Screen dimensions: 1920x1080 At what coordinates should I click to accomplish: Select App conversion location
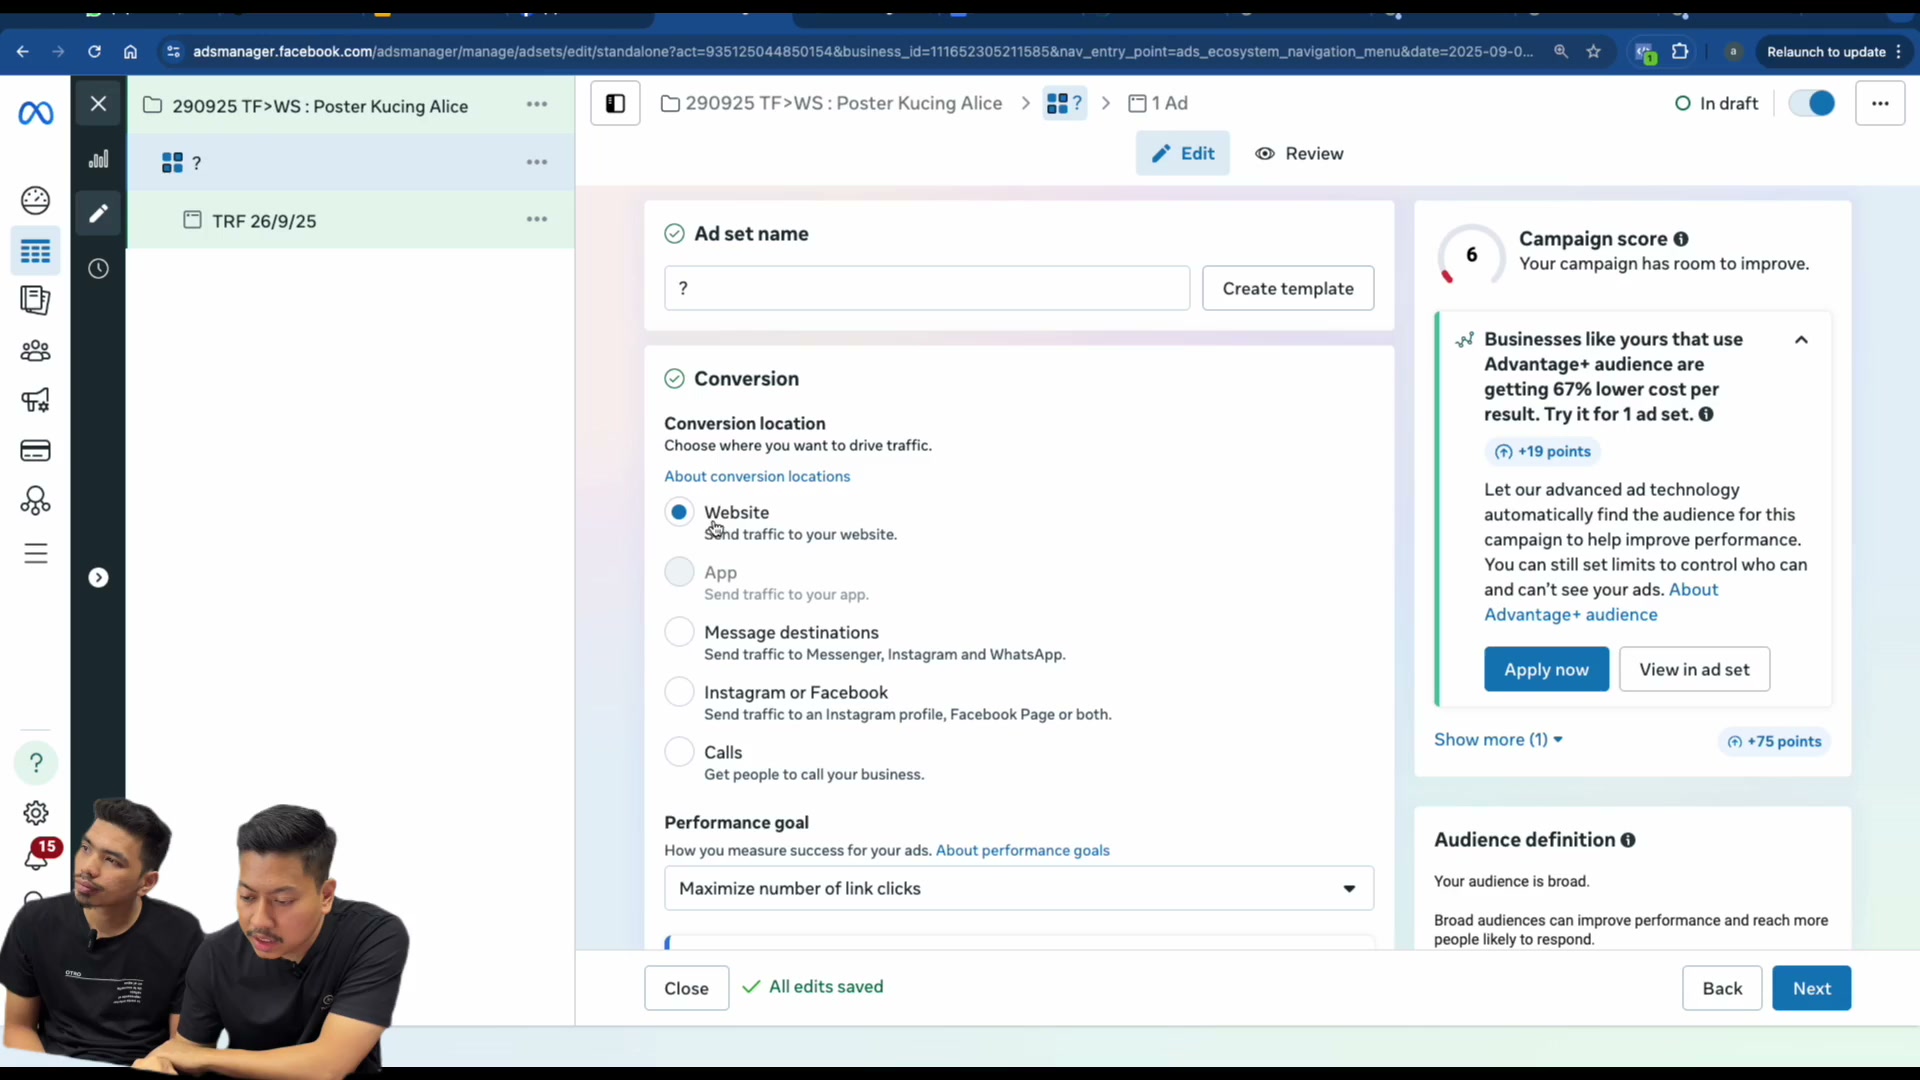tap(679, 572)
